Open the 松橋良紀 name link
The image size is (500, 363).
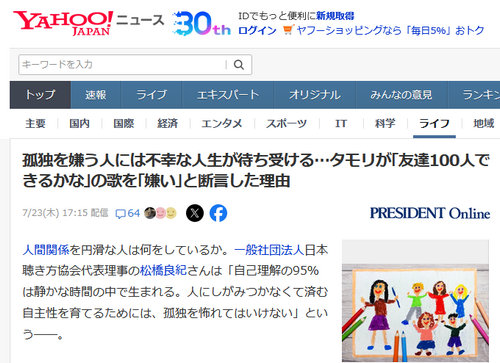point(163,270)
